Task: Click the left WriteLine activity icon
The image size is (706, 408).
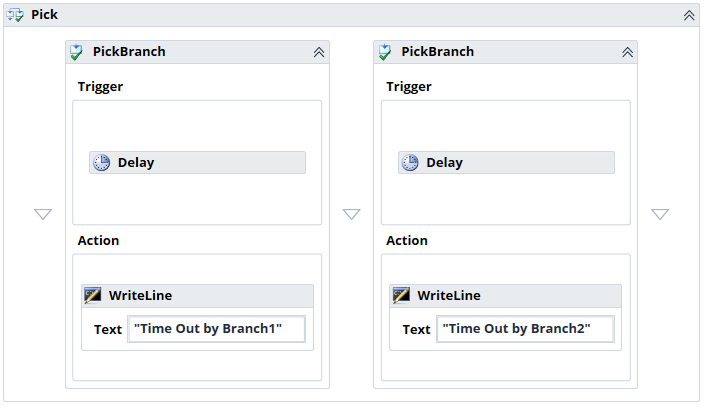Action: point(93,296)
